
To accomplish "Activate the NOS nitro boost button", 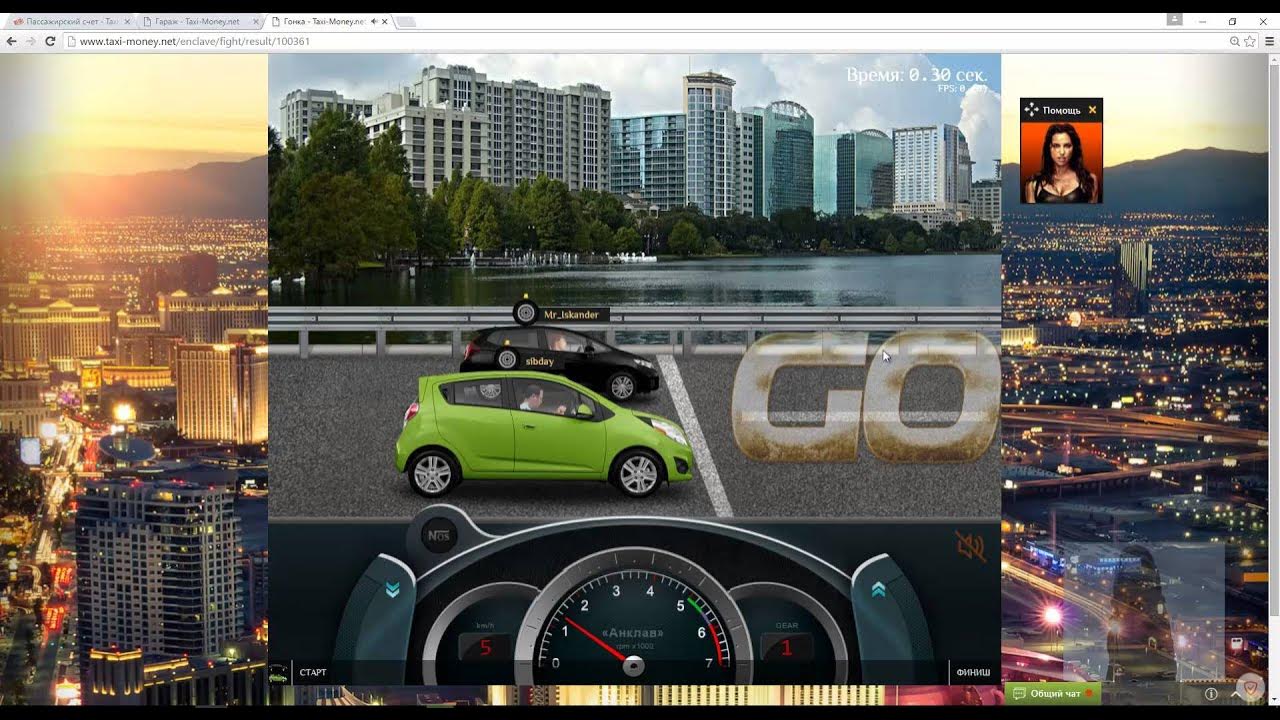I will [438, 536].
